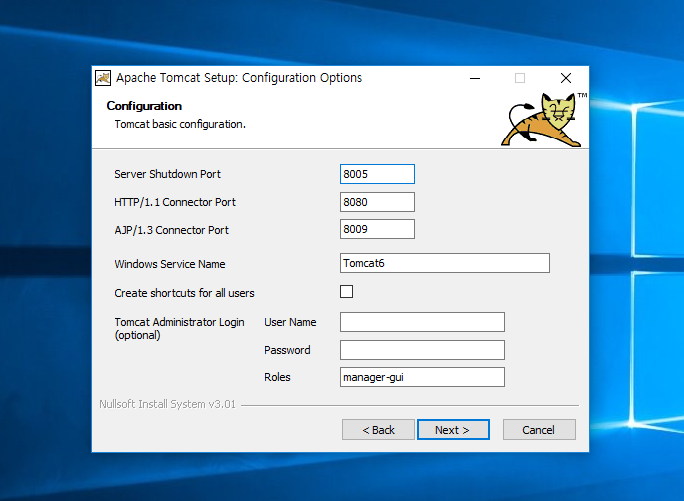This screenshot has height=501, width=684.
Task: Click the Nullsoft Install System v3.01 text
Action: click(x=168, y=404)
